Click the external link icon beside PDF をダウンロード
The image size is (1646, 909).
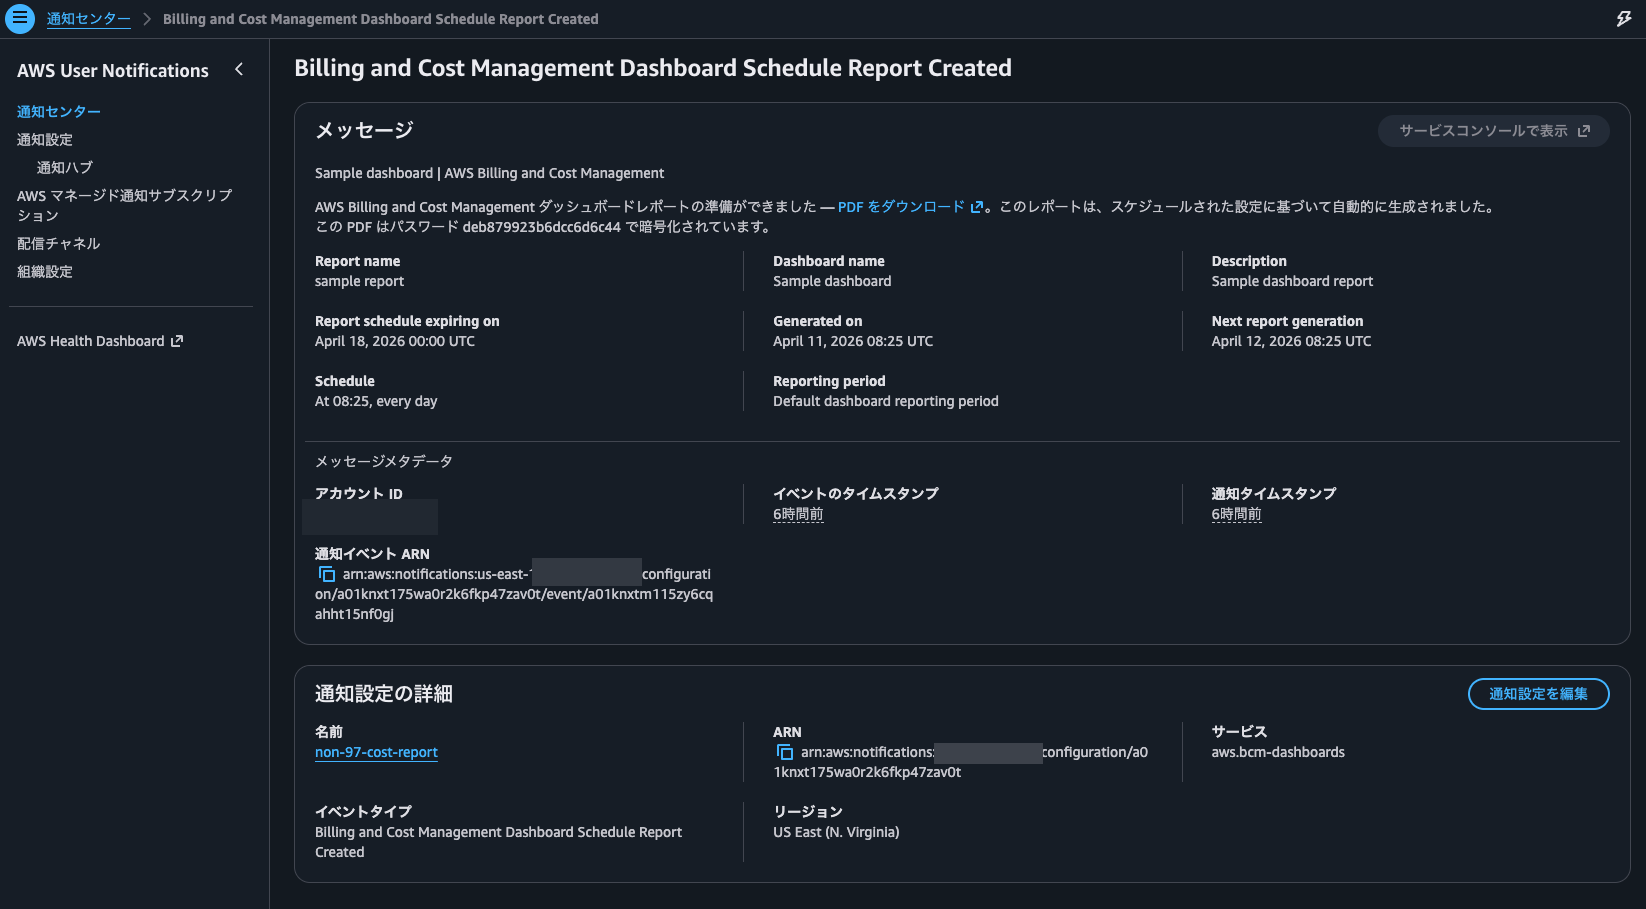pyautogui.click(x=977, y=207)
